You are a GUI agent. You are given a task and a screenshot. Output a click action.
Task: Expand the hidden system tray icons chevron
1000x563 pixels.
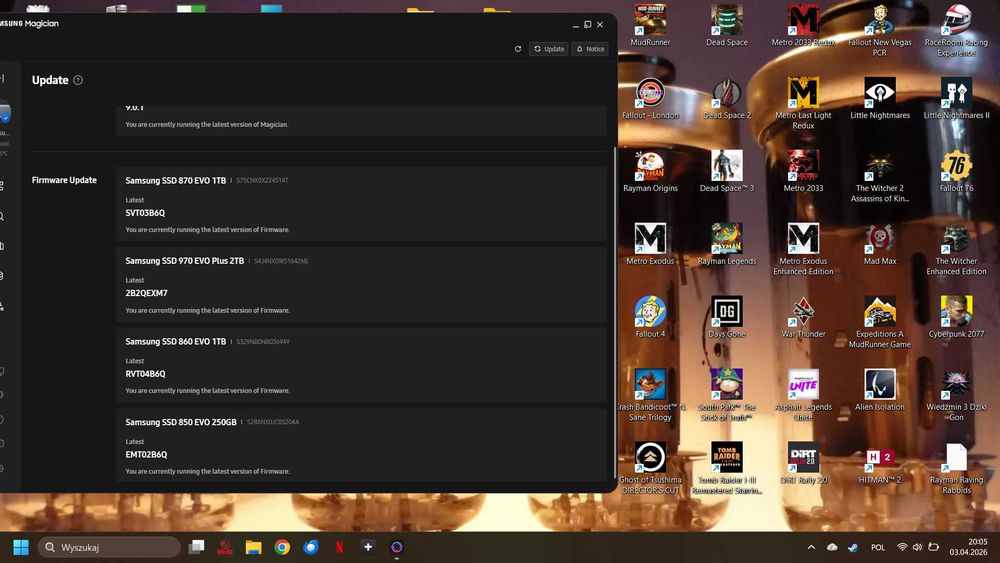coord(811,547)
